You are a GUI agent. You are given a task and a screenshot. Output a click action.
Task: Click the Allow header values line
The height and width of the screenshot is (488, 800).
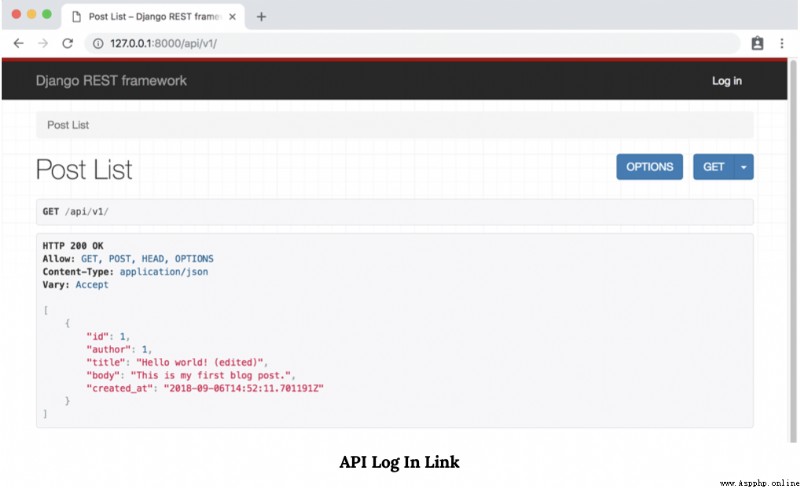pyautogui.click(x=128, y=259)
